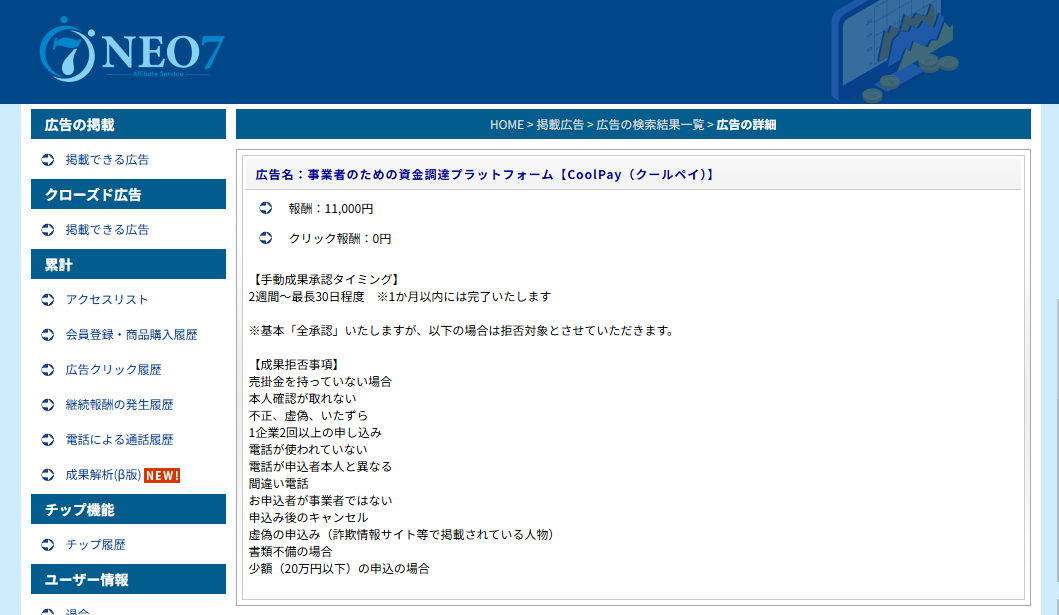Screen dimensions: 1059x615
Task: Click arrow icon next to チップ履歴
Action: pos(48,545)
